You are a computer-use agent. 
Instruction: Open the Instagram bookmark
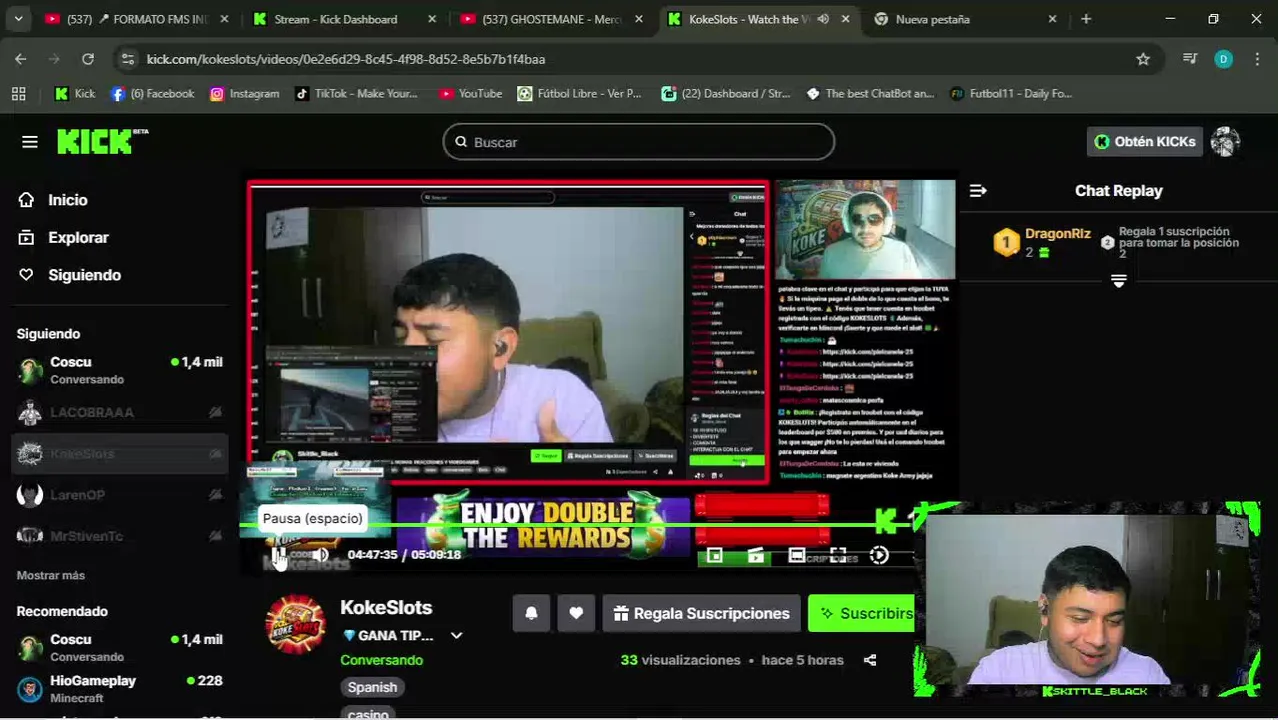pyautogui.click(x=244, y=93)
